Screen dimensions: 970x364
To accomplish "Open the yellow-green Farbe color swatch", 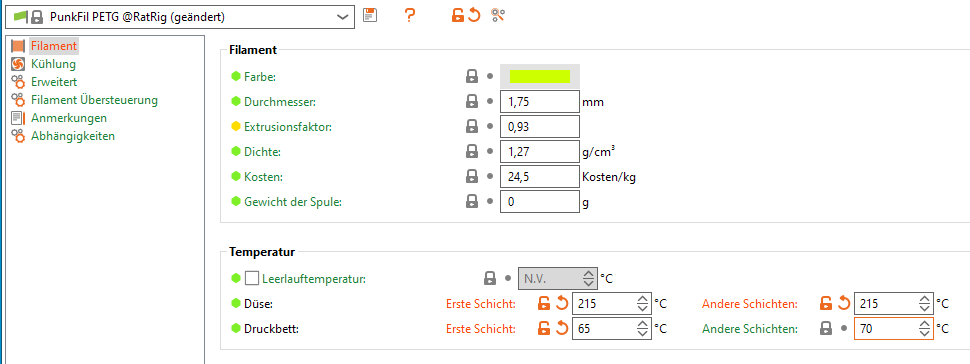I will click(540, 76).
